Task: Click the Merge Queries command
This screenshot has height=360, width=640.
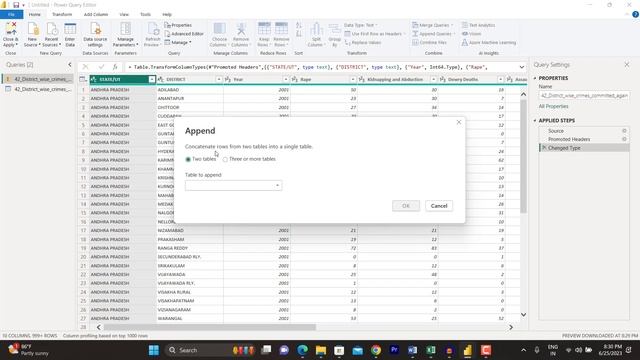Action: tap(433, 25)
